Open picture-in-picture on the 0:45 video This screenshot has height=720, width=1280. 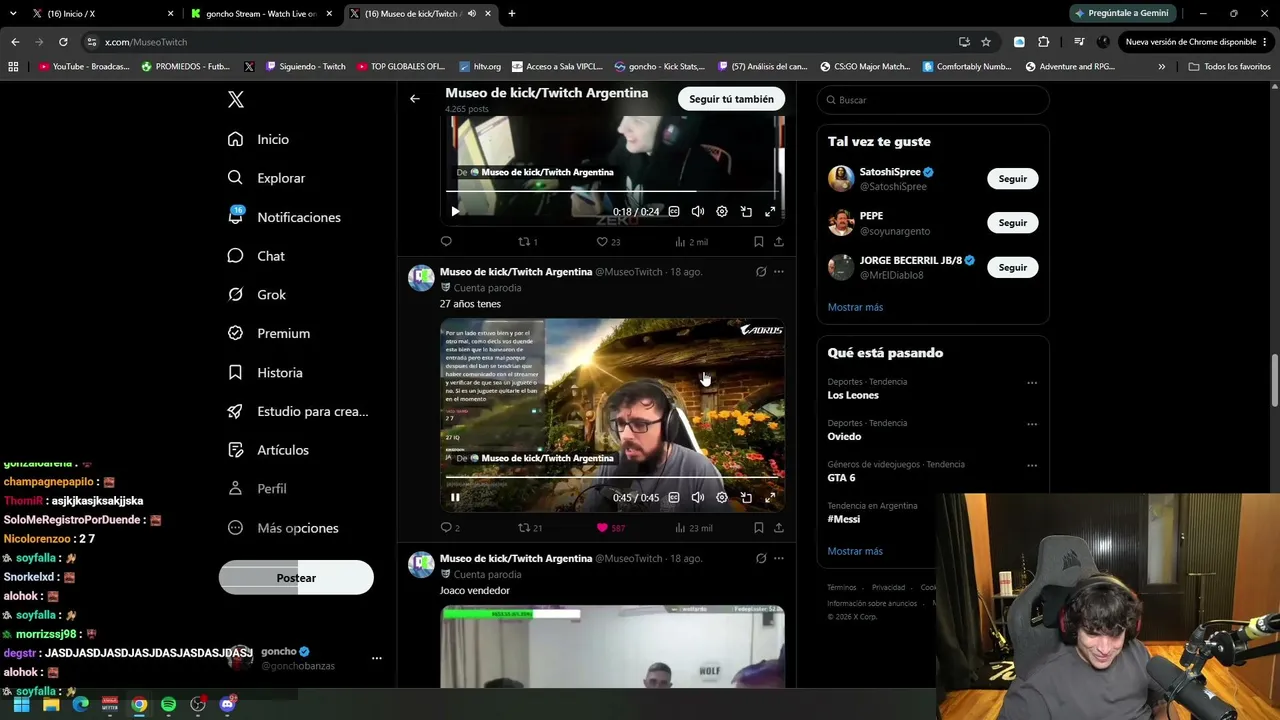pos(746,498)
